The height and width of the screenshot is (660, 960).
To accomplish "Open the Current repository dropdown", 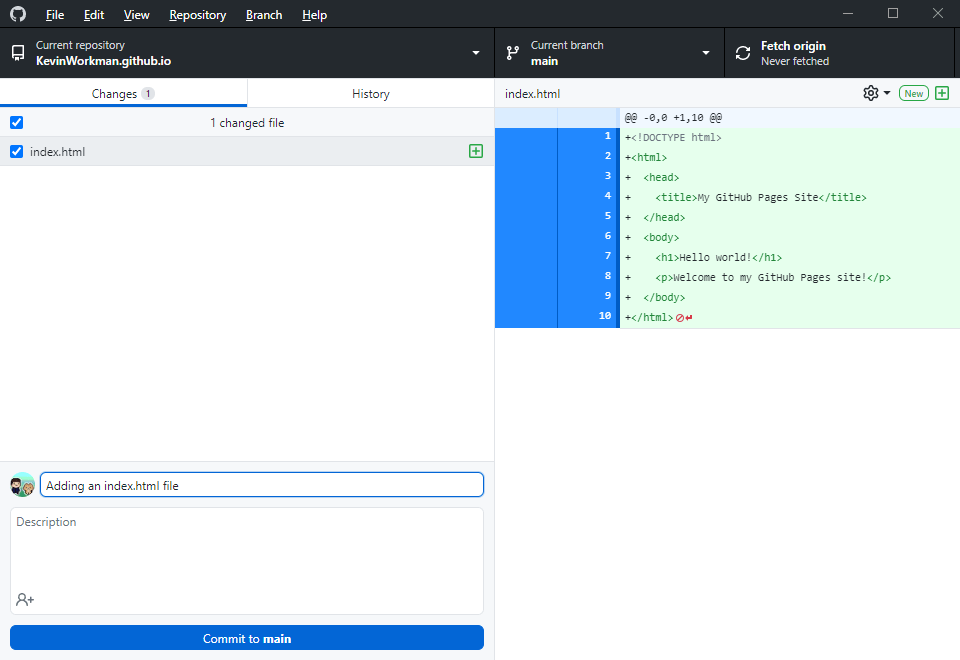I will pos(475,52).
